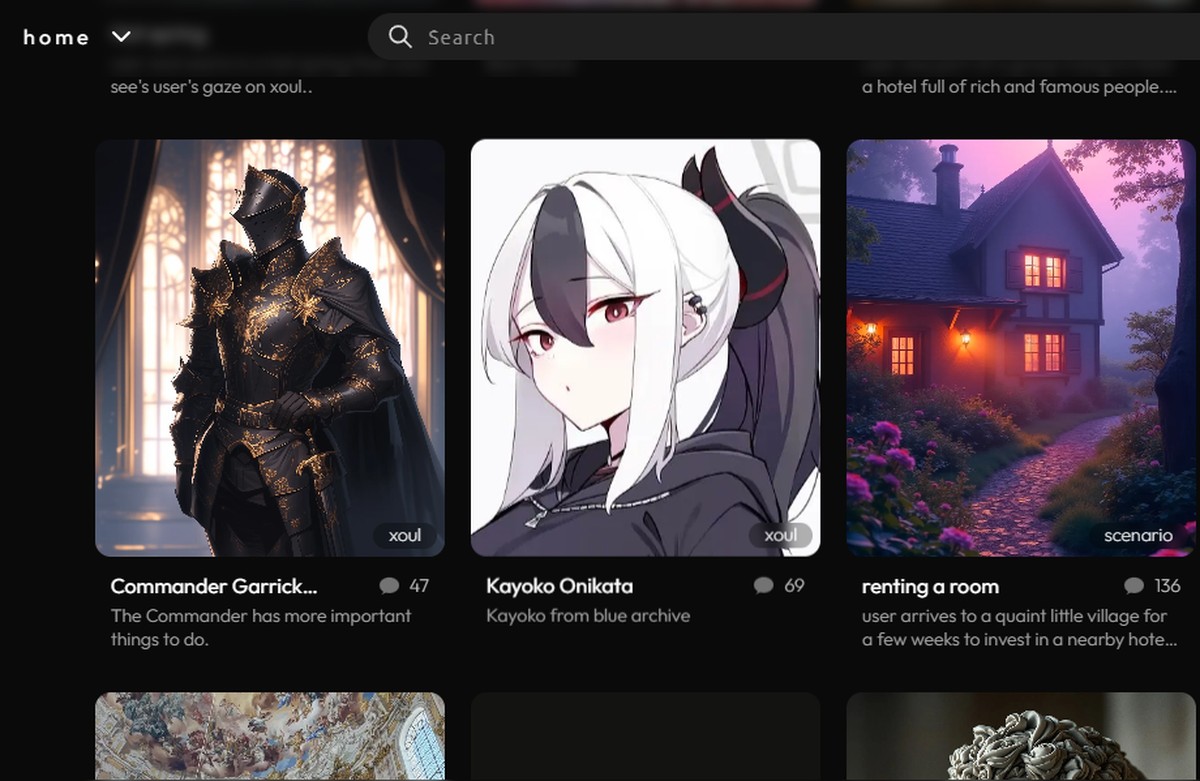Click the scenario badge on the cottage card
Screen dimensions: 1200x781
1138,535
